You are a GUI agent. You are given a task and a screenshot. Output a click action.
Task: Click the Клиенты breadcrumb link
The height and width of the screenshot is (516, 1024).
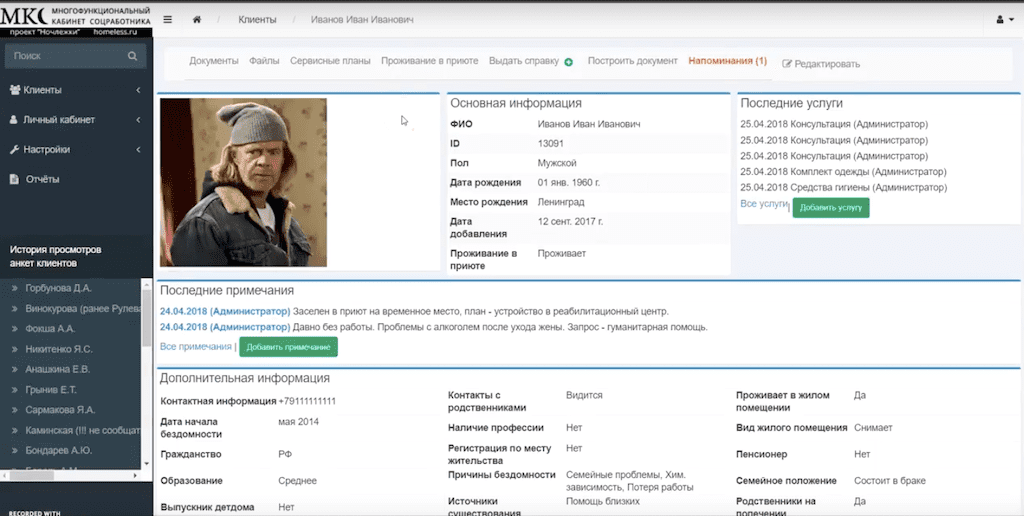click(258, 20)
